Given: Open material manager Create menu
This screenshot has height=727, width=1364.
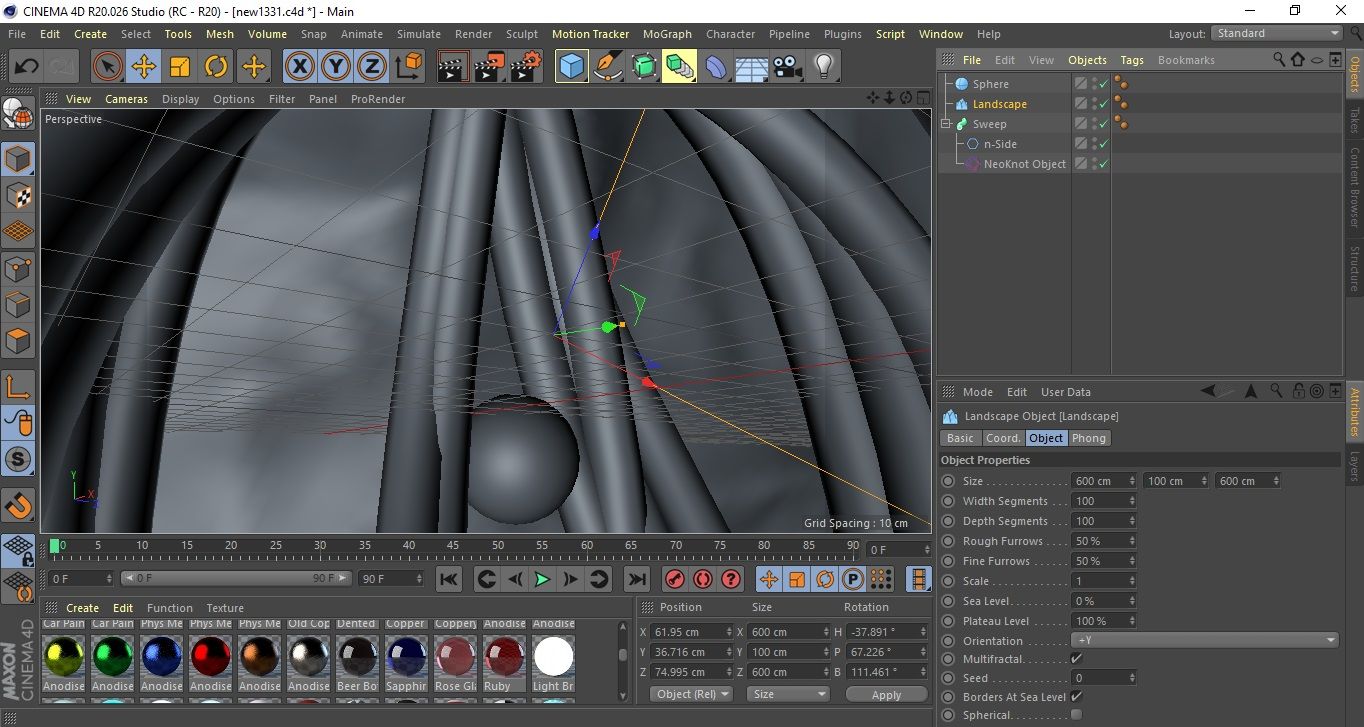Looking at the screenshot, I should (82, 608).
